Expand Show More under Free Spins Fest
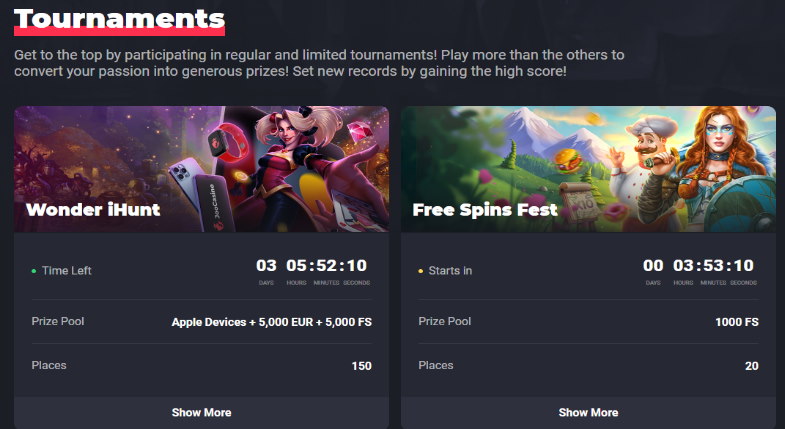Screen dimensions: 785x429 click(x=588, y=412)
